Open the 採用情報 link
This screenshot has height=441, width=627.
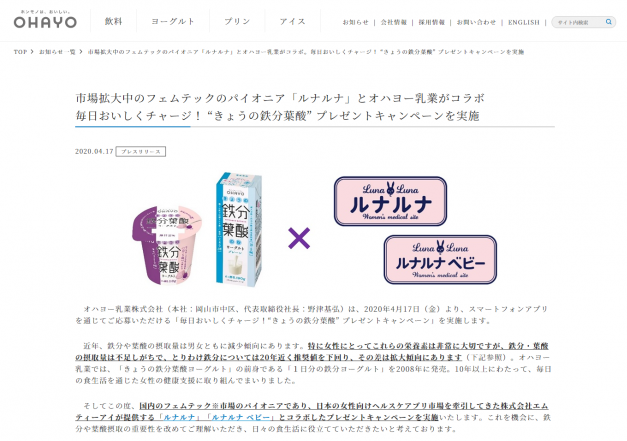click(431, 22)
